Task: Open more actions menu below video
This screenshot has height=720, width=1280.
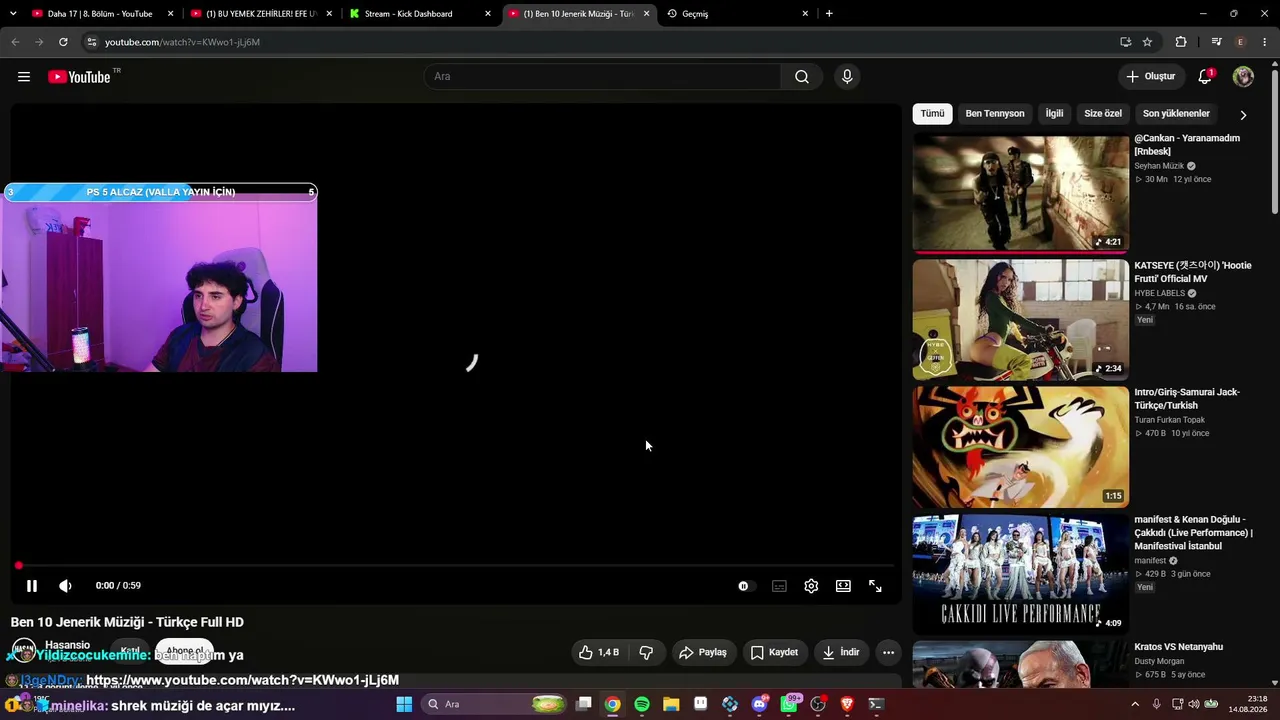Action: [888, 652]
